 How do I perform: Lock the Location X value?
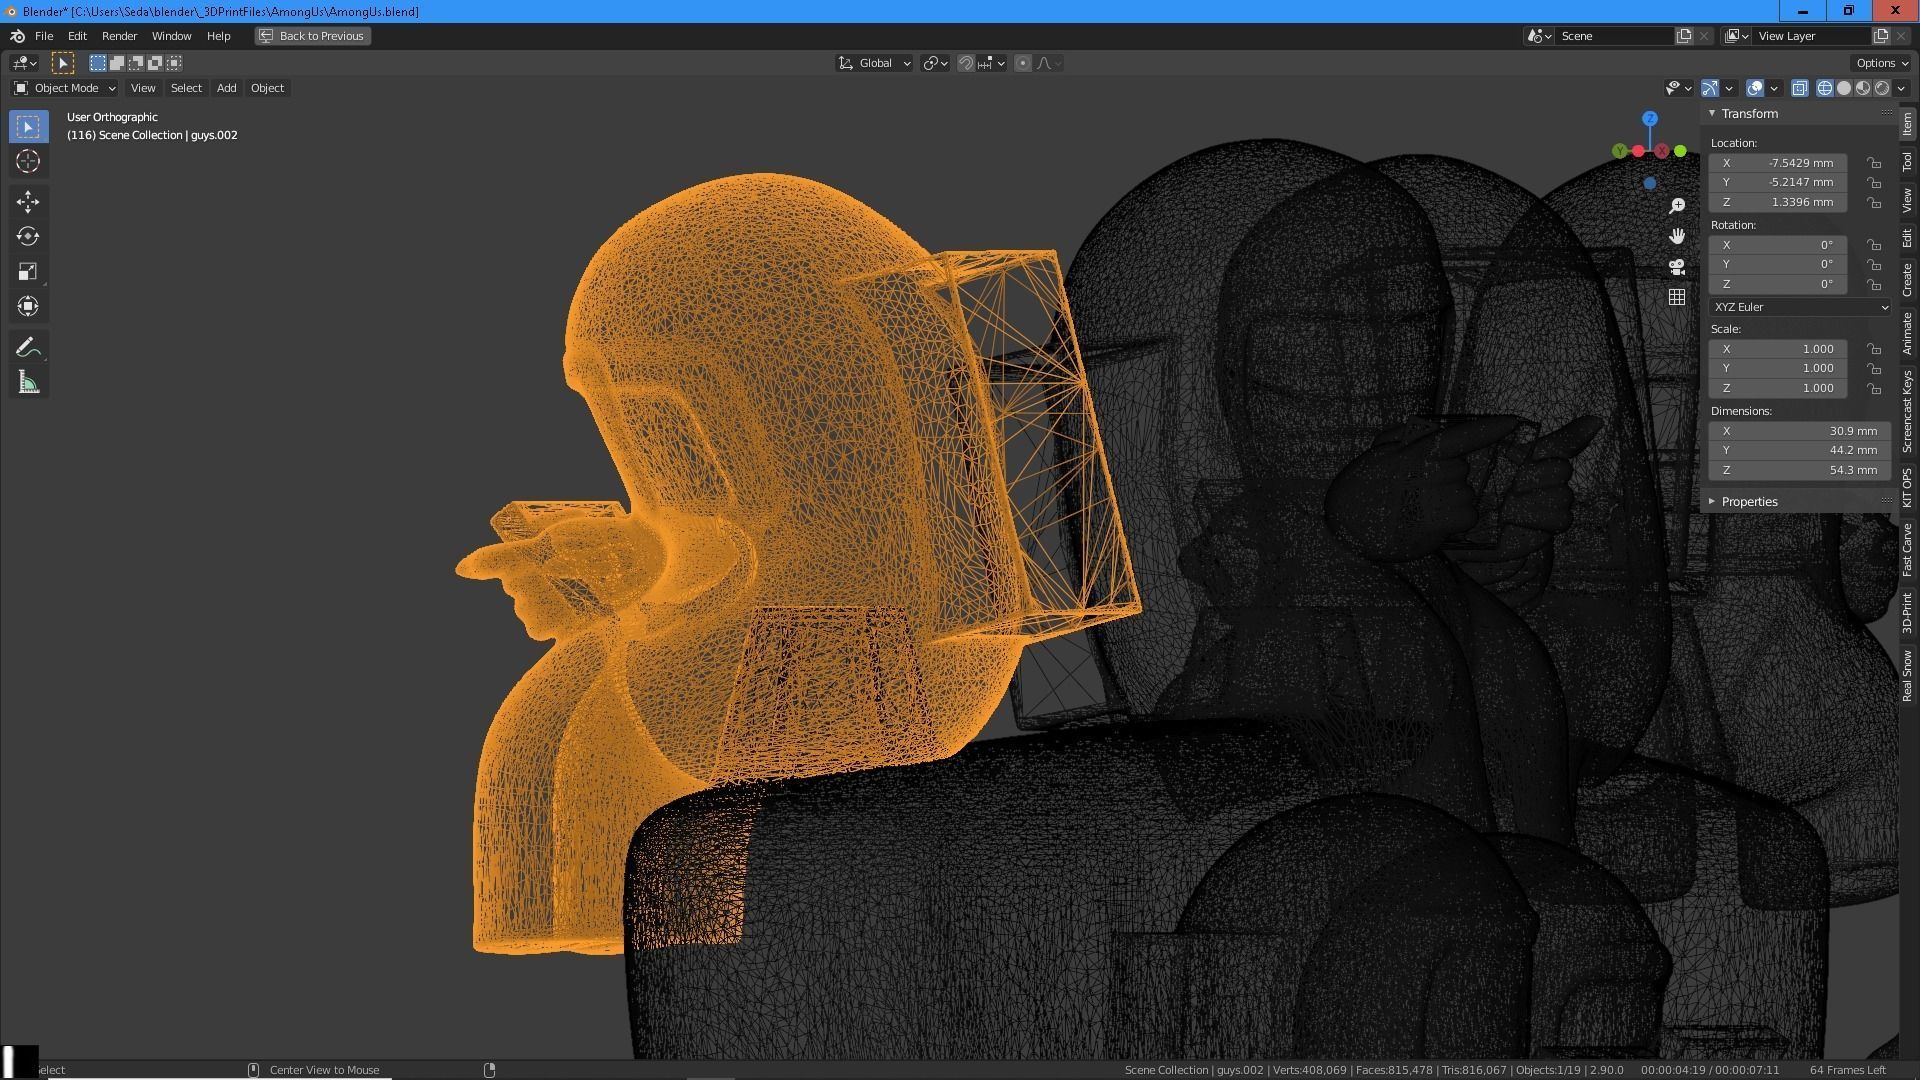point(1874,163)
